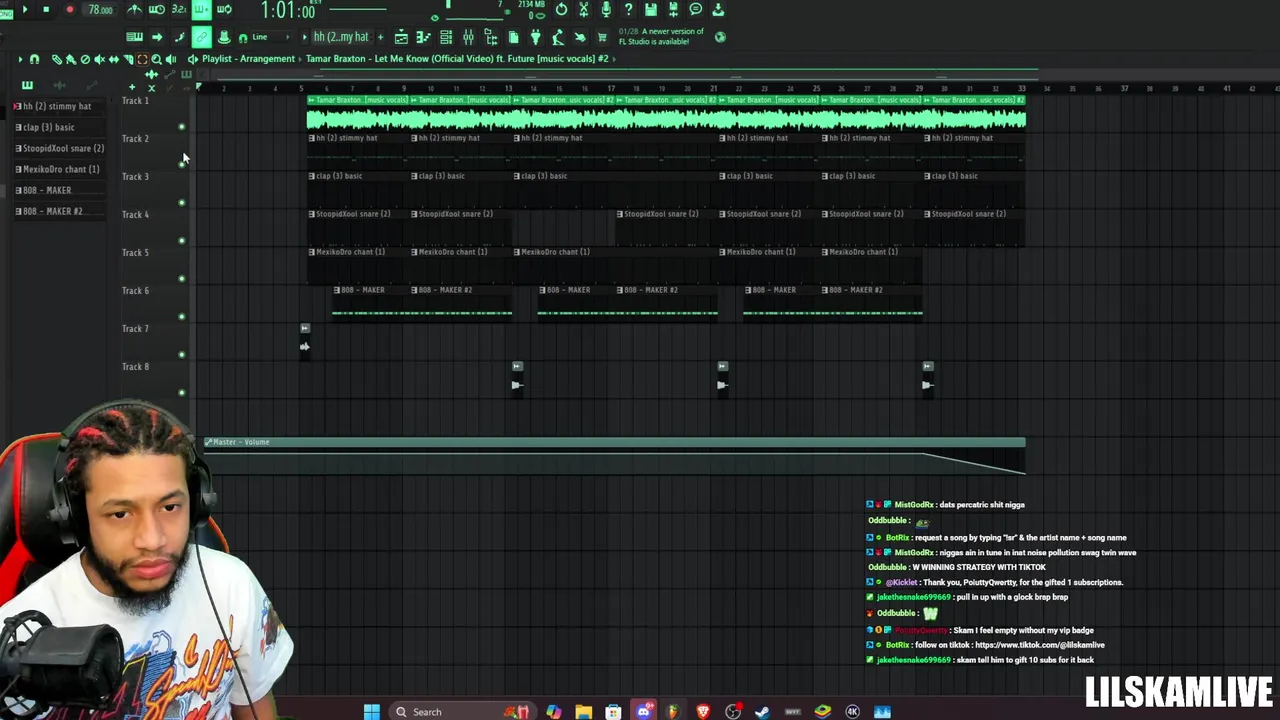Click the red Record button

coord(70,10)
